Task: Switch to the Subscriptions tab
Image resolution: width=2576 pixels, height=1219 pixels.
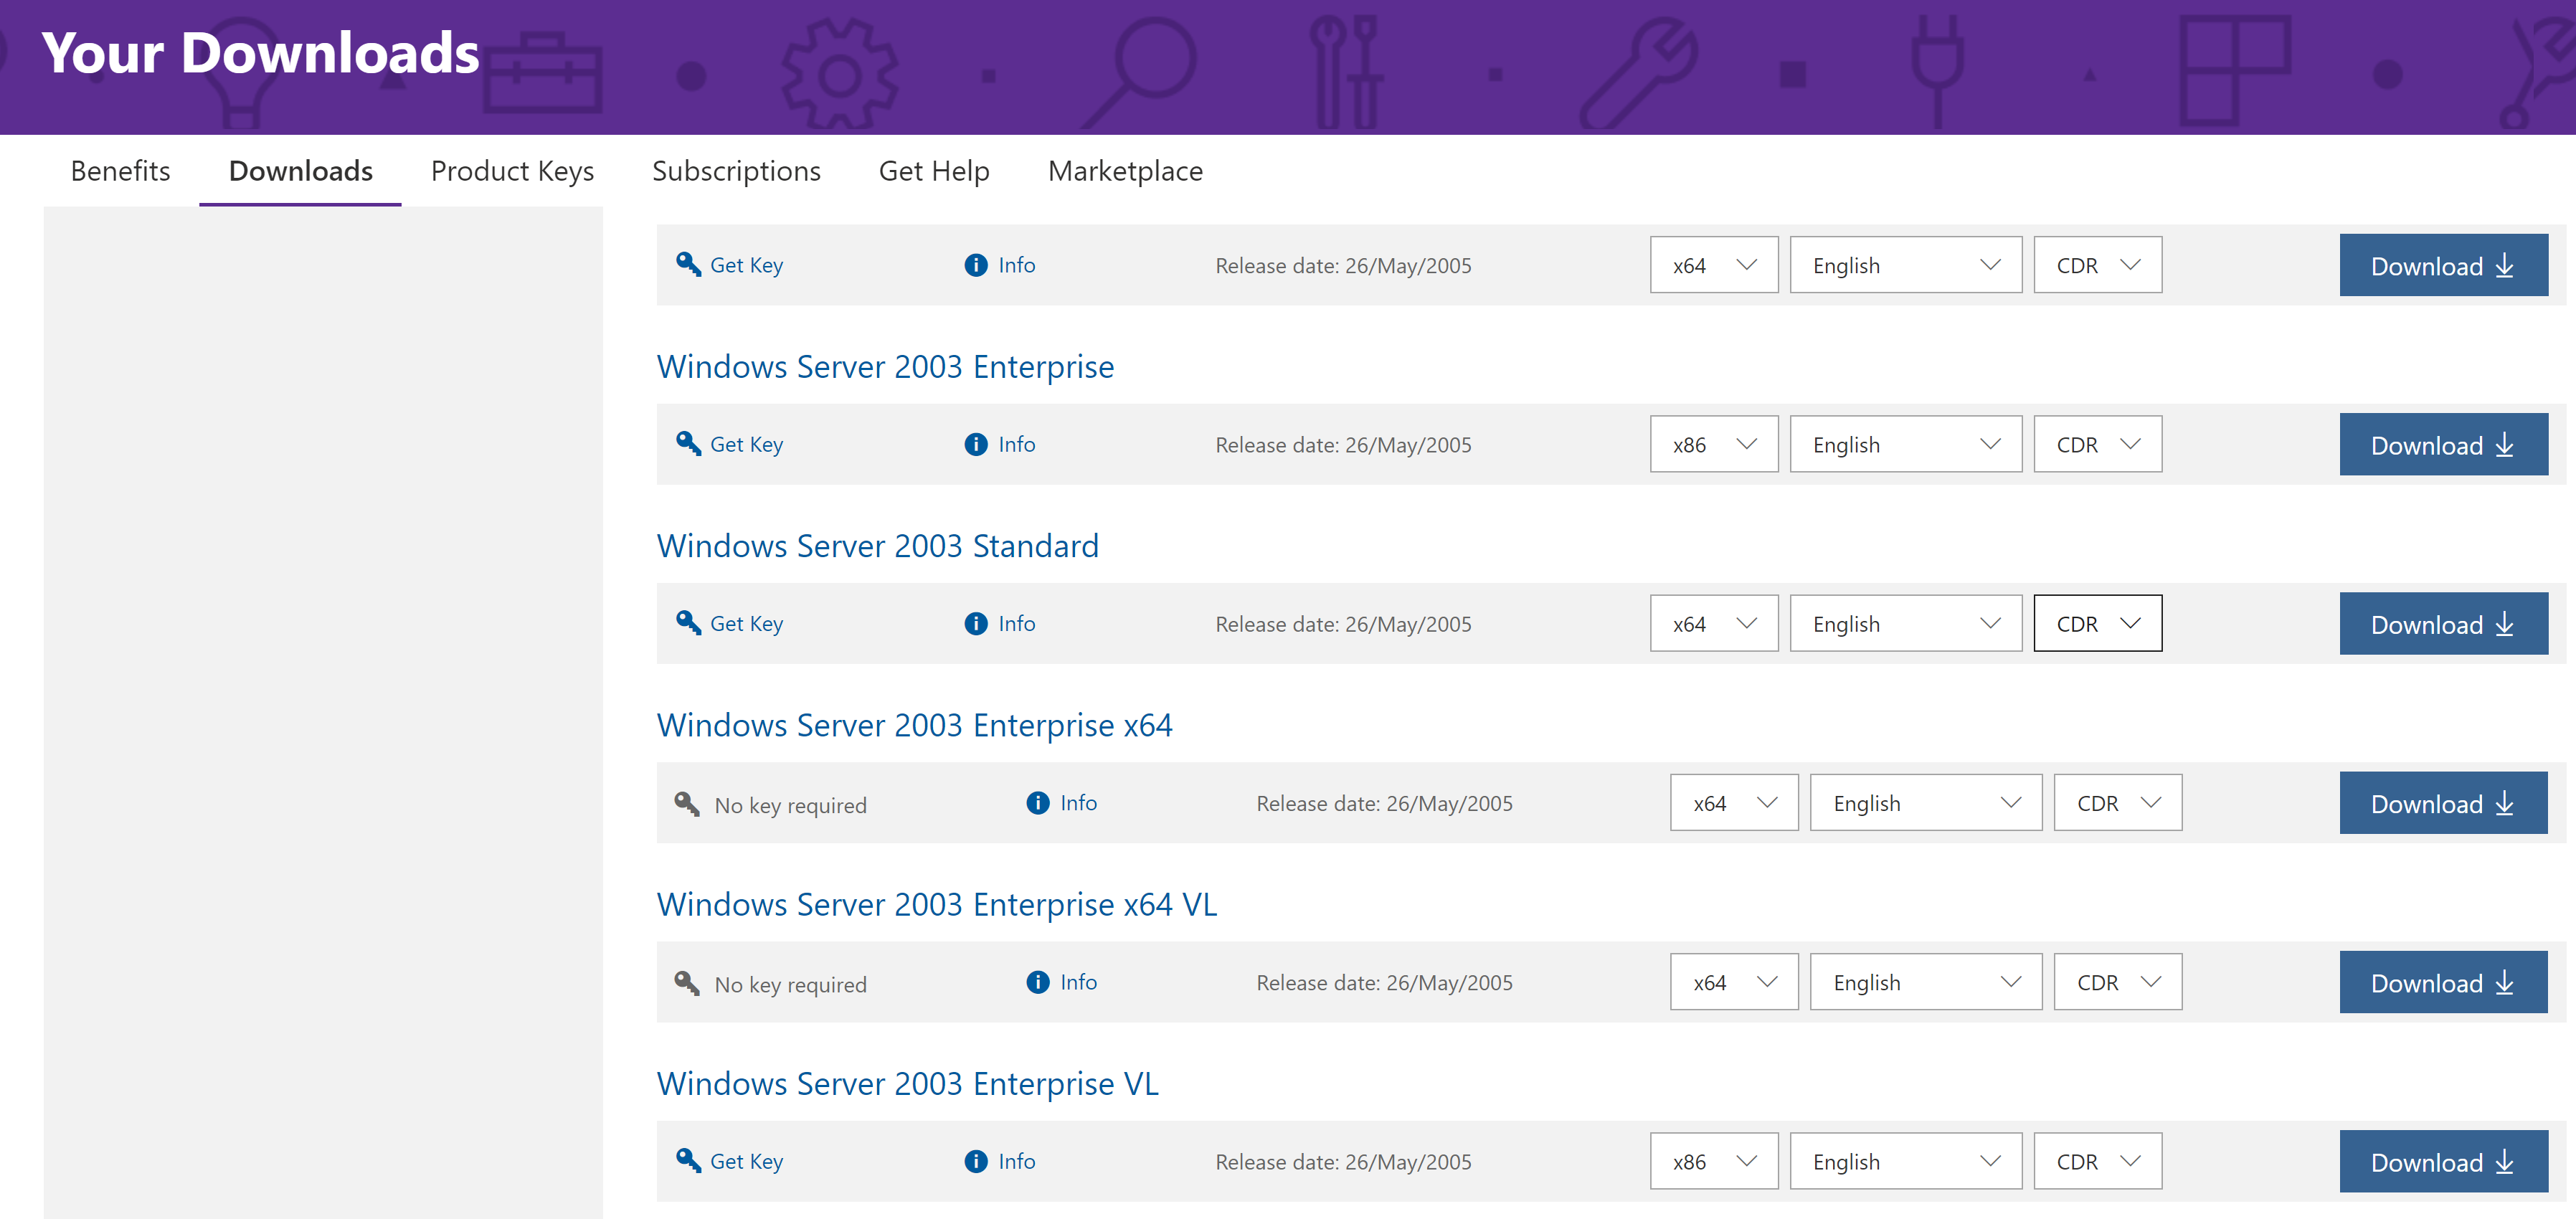Action: (736, 171)
